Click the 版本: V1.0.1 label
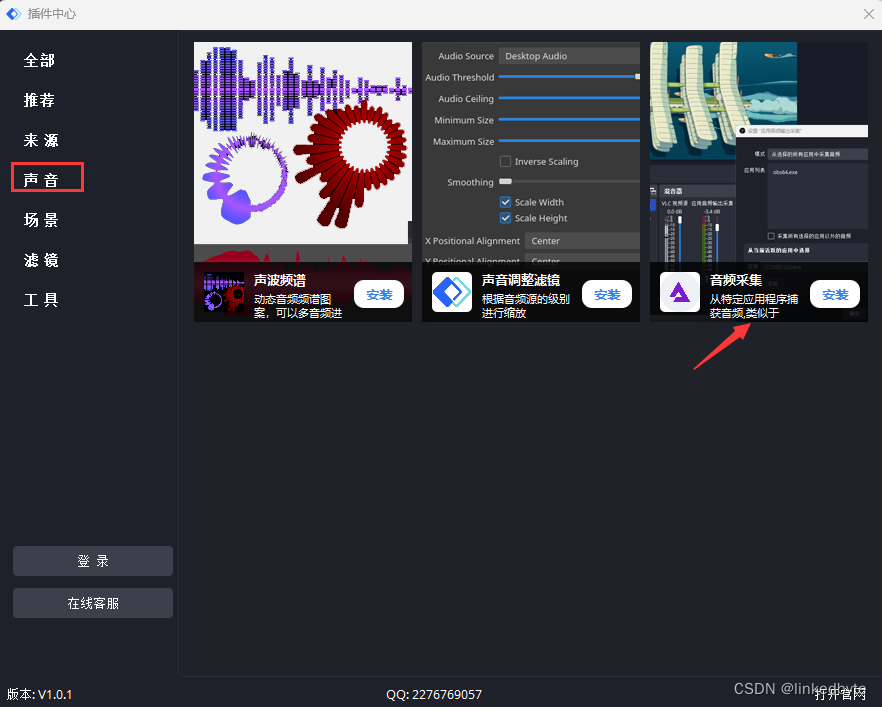882x707 pixels. [x=39, y=695]
